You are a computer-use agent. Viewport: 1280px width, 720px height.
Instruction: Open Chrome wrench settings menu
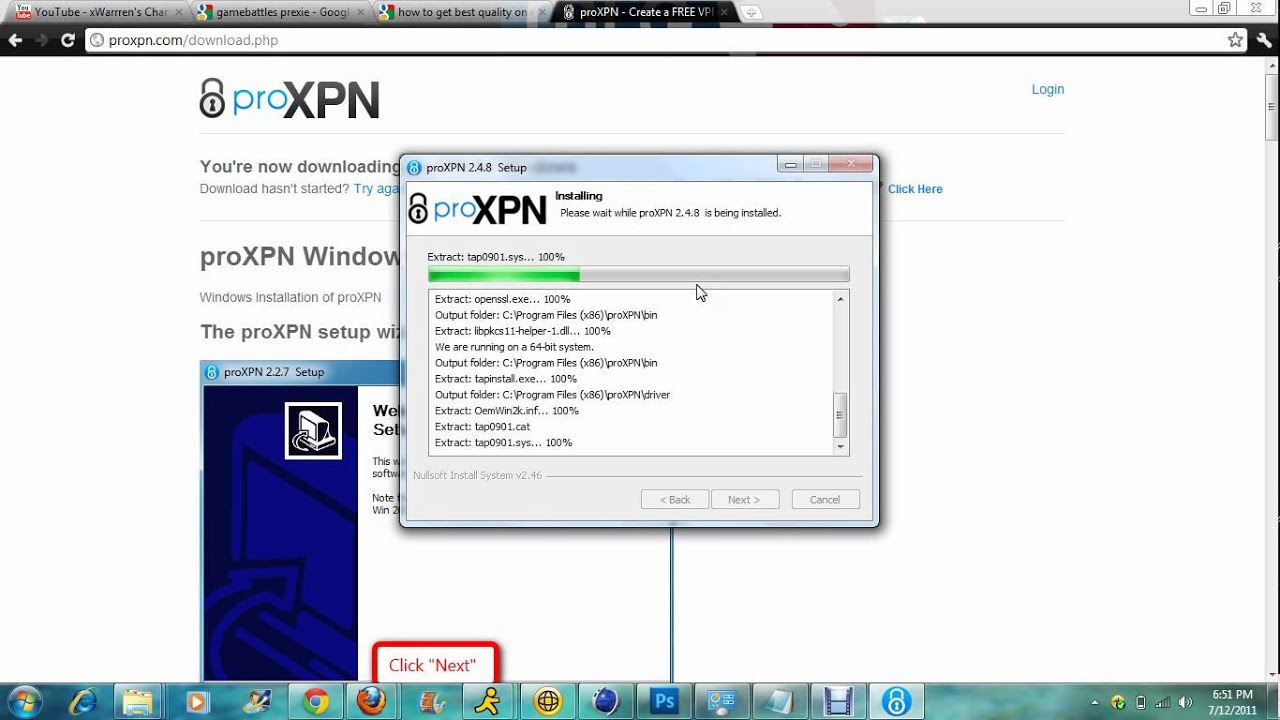(1264, 40)
